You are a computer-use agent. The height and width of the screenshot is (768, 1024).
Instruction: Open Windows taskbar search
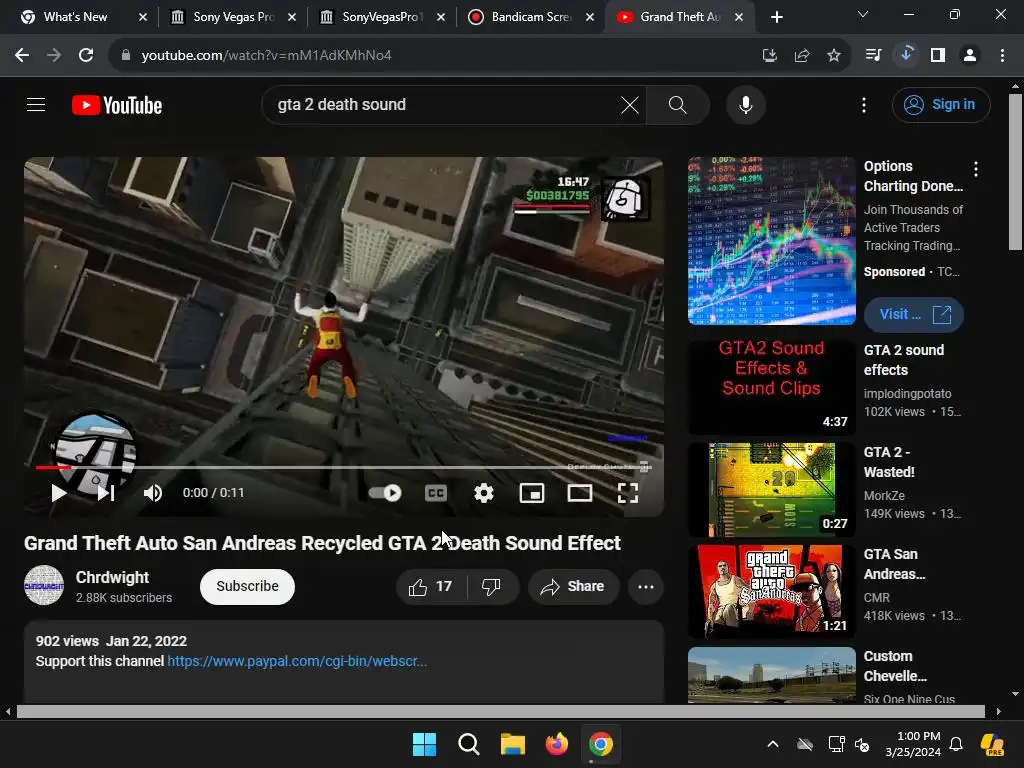[468, 744]
